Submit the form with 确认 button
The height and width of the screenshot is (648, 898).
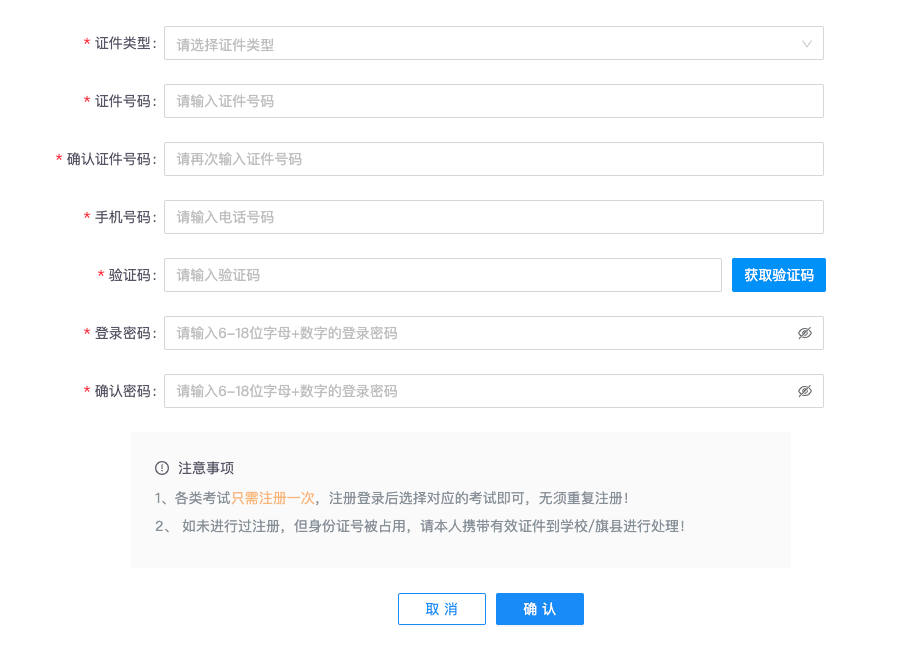[539, 609]
